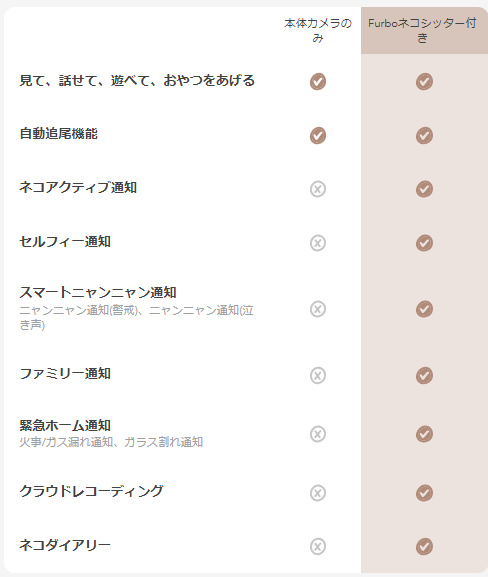
Task: Click the camera-only check for おやつをあげる row
Action: (x=318, y=81)
